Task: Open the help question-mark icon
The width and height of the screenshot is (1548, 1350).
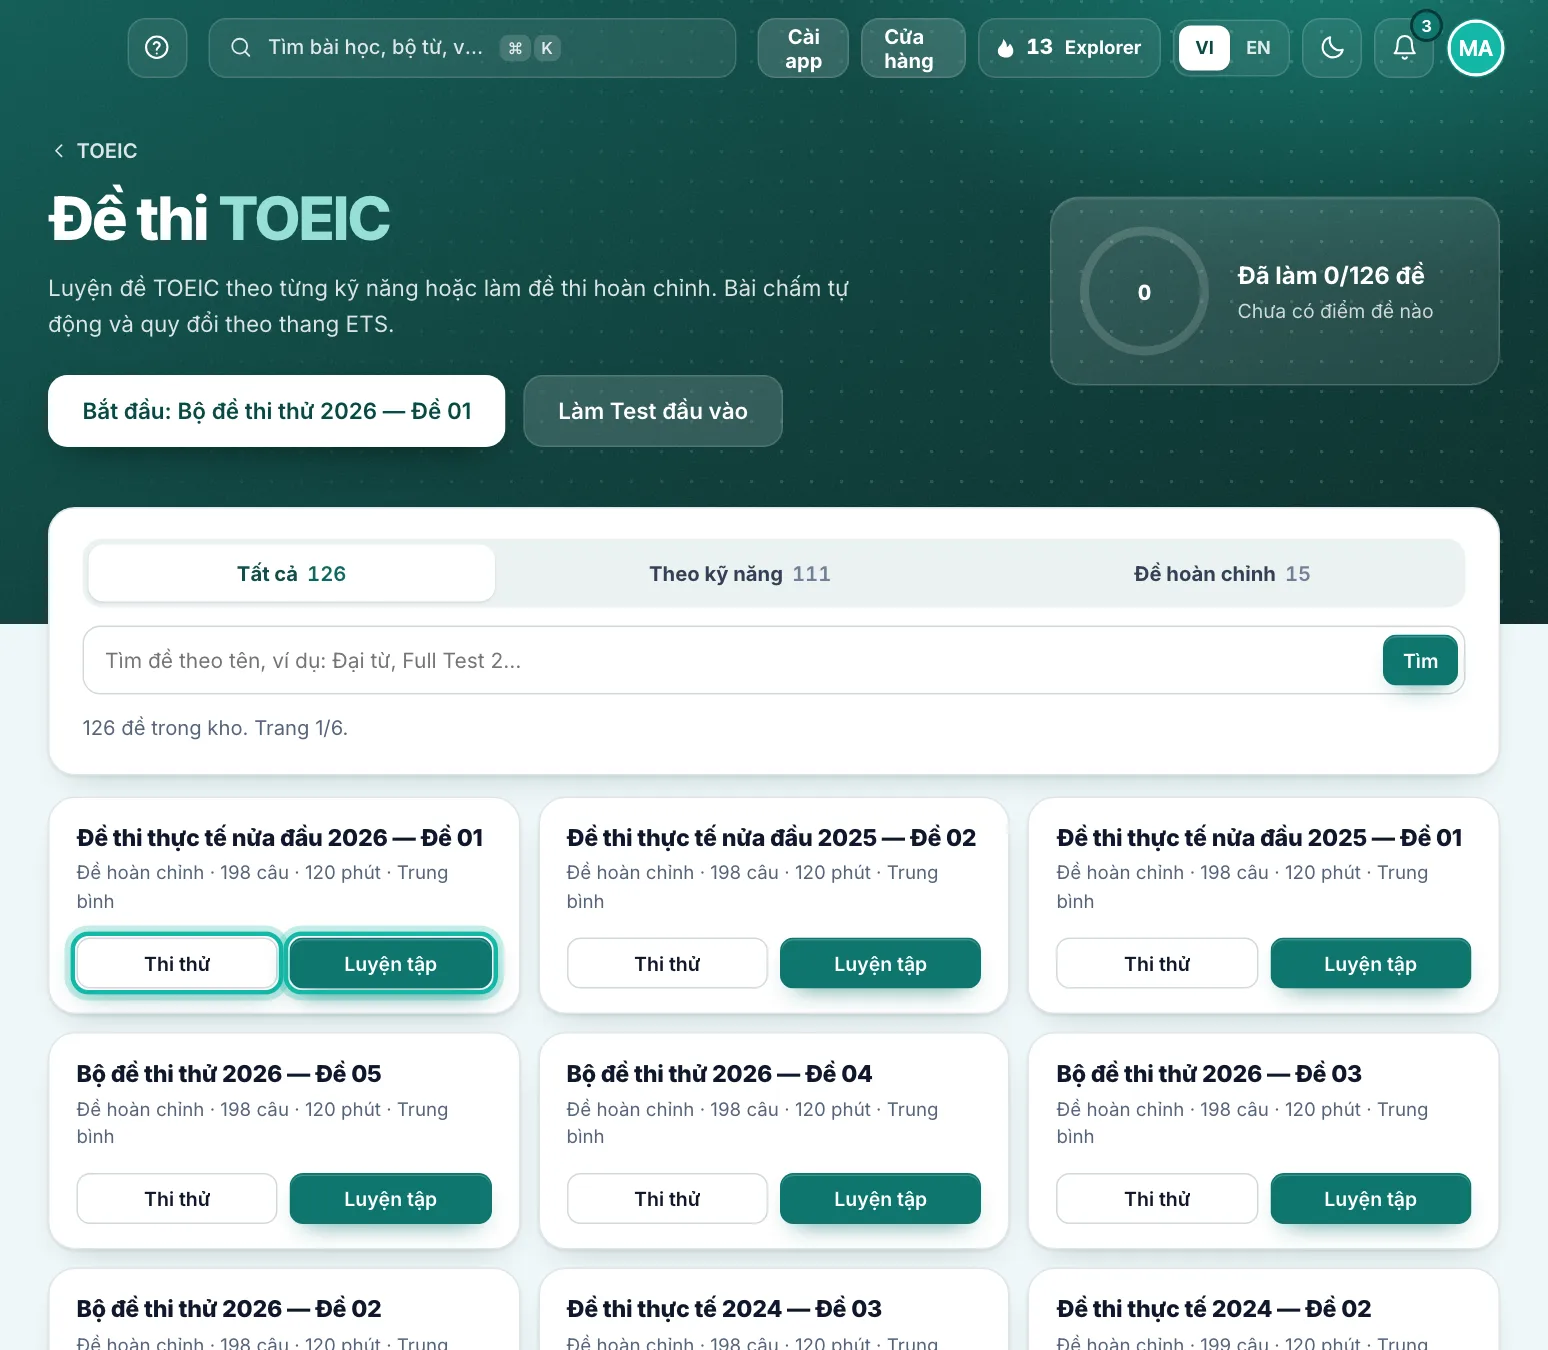Action: 157,48
